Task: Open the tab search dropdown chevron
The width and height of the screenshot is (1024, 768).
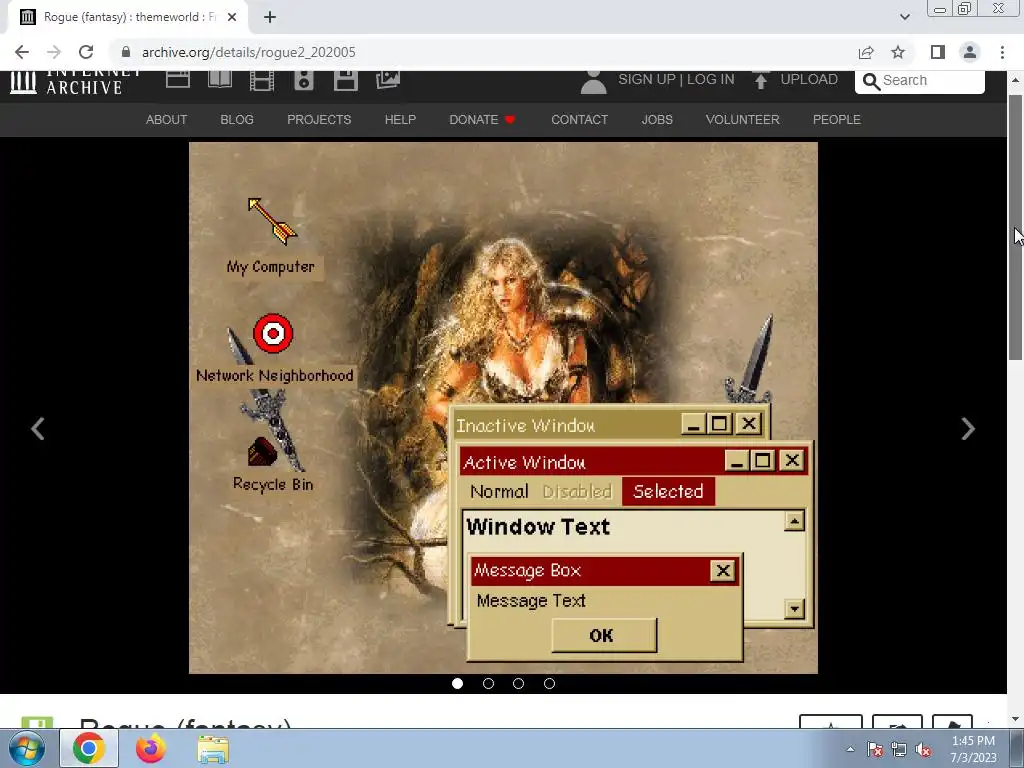Action: (x=904, y=17)
